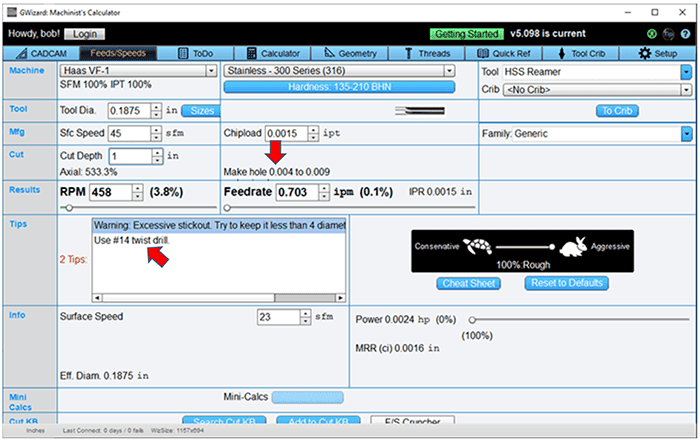Screen dimensions: 700x440
Task: Click the tips list right scroll arrow
Action: click(x=341, y=298)
